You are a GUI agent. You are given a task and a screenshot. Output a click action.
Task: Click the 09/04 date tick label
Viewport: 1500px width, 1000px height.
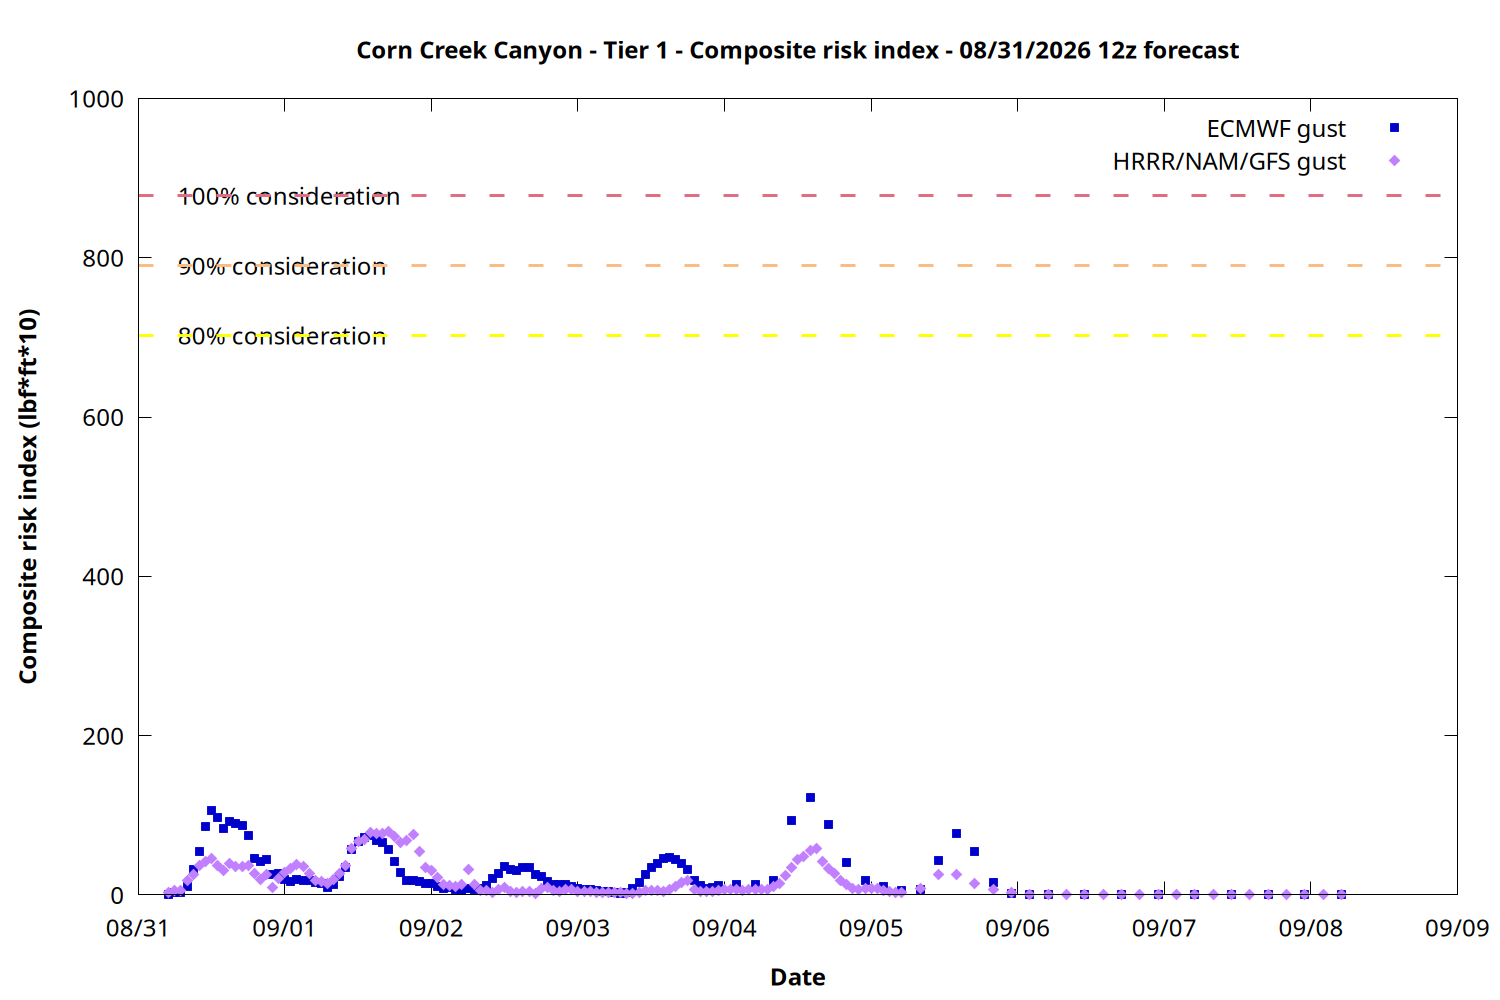[724, 928]
